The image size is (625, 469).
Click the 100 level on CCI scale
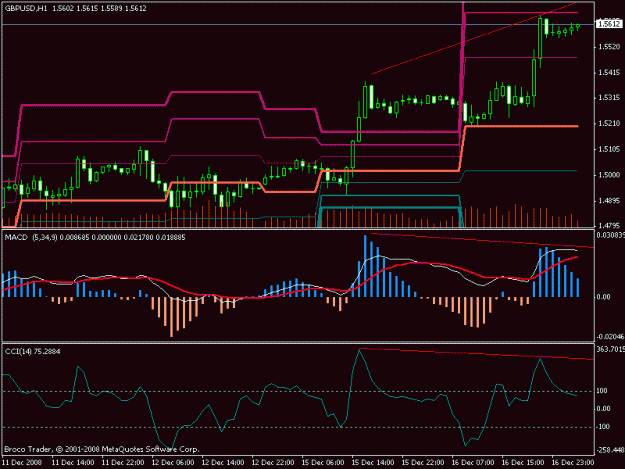pyautogui.click(x=602, y=391)
